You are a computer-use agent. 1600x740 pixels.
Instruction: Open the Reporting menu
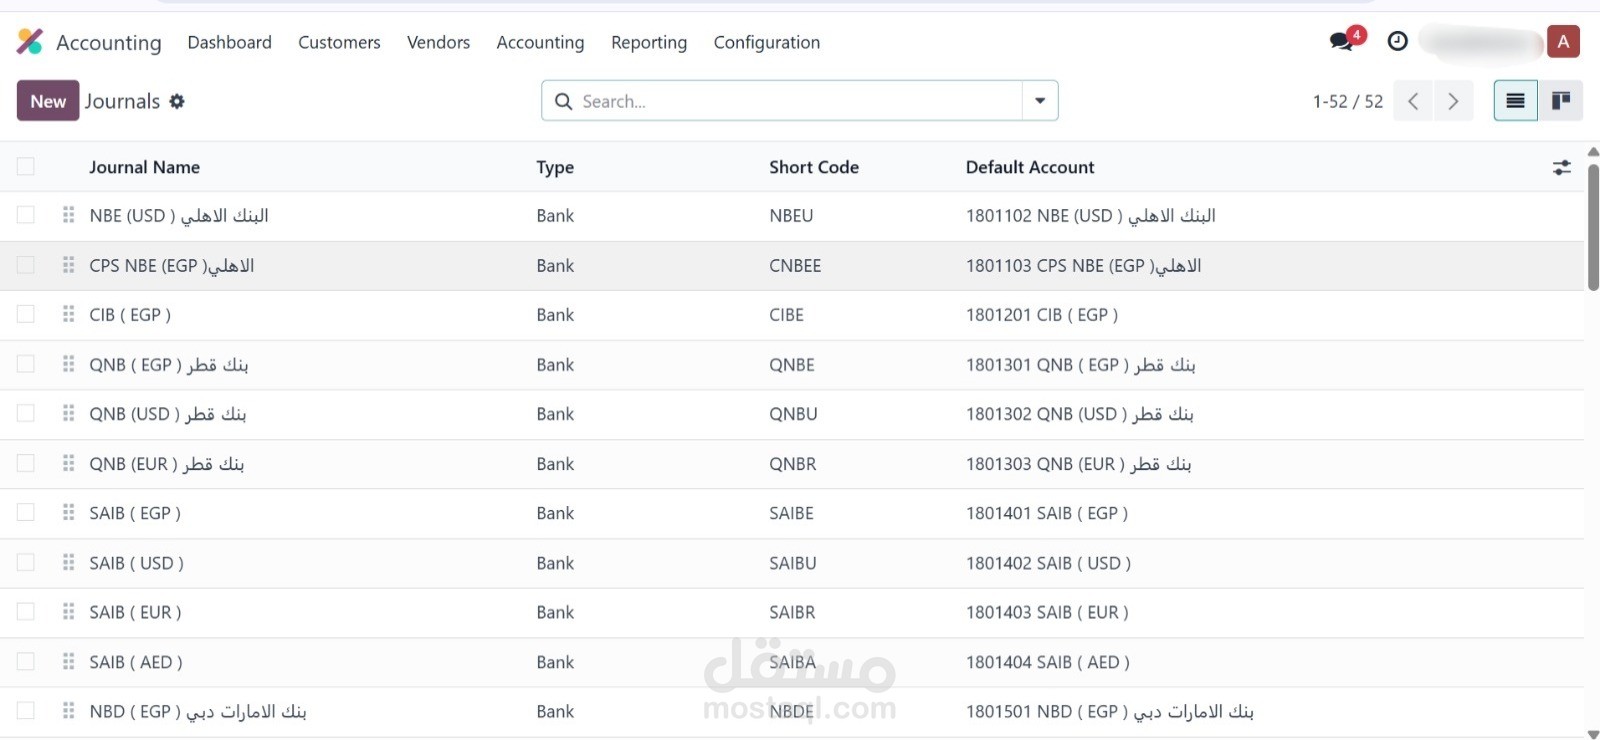pyautogui.click(x=649, y=42)
